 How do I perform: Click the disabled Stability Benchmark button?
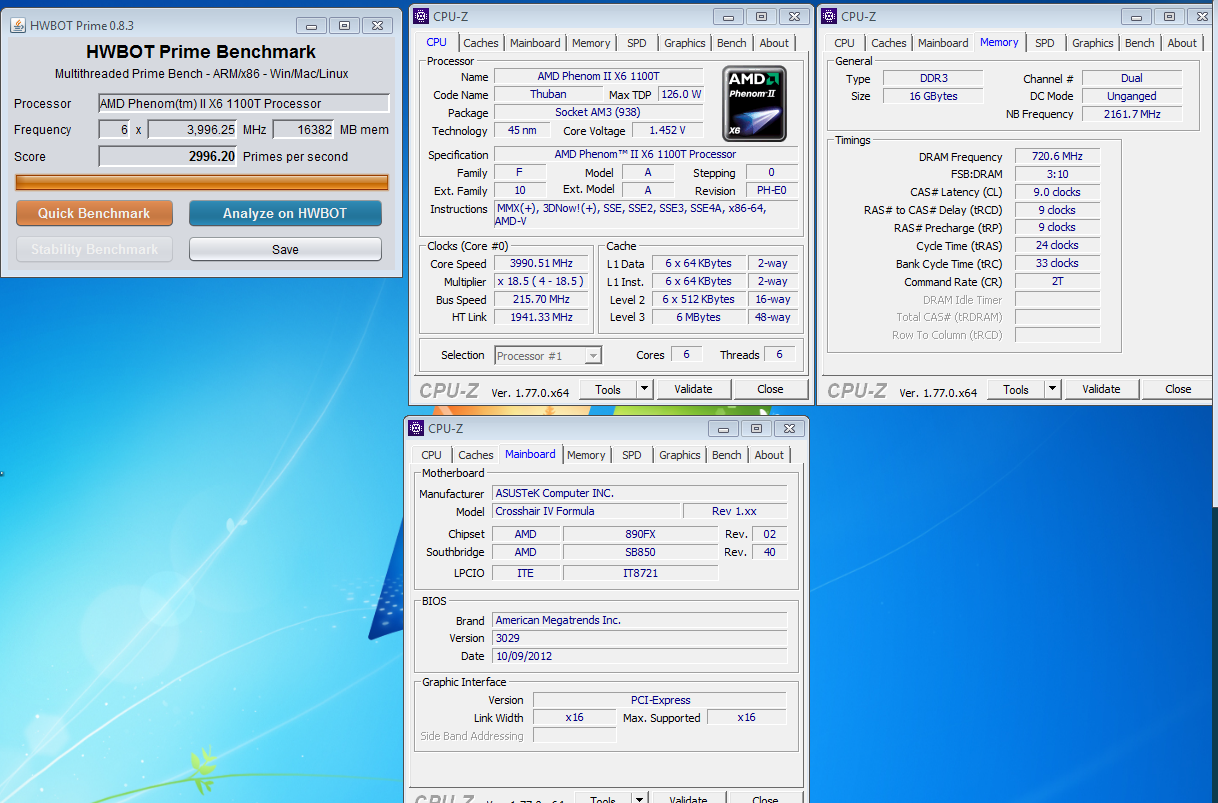(x=94, y=249)
